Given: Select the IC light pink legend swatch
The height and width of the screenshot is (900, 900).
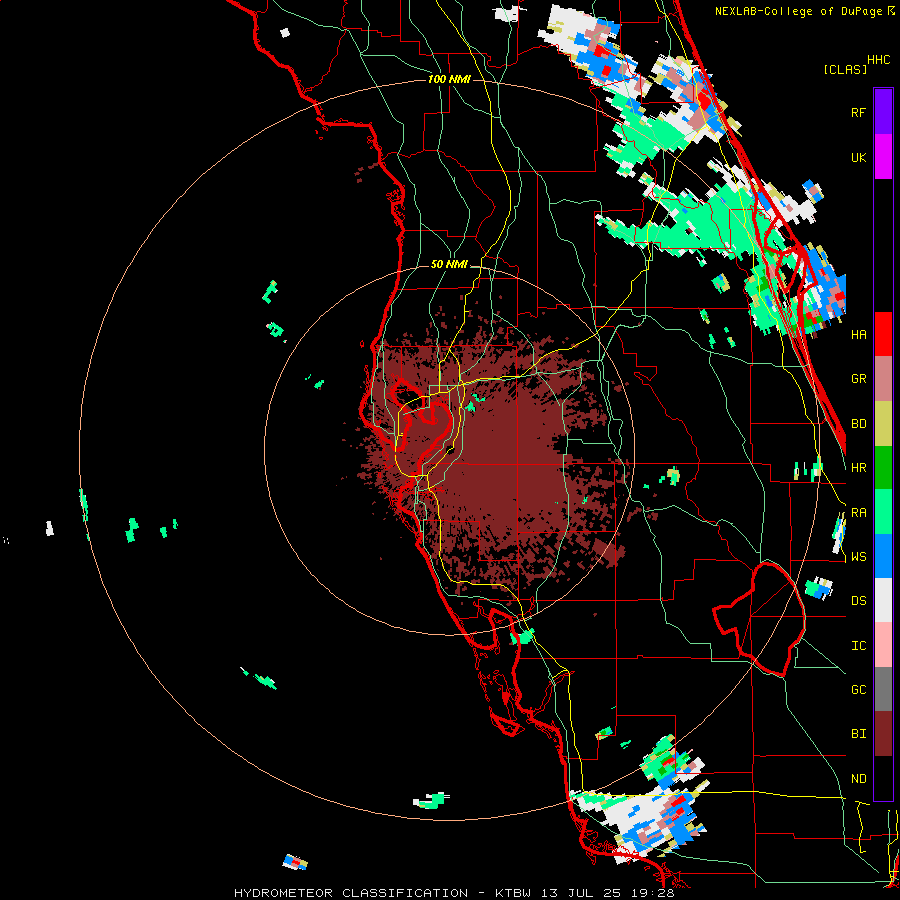Looking at the screenshot, I should (x=883, y=645).
